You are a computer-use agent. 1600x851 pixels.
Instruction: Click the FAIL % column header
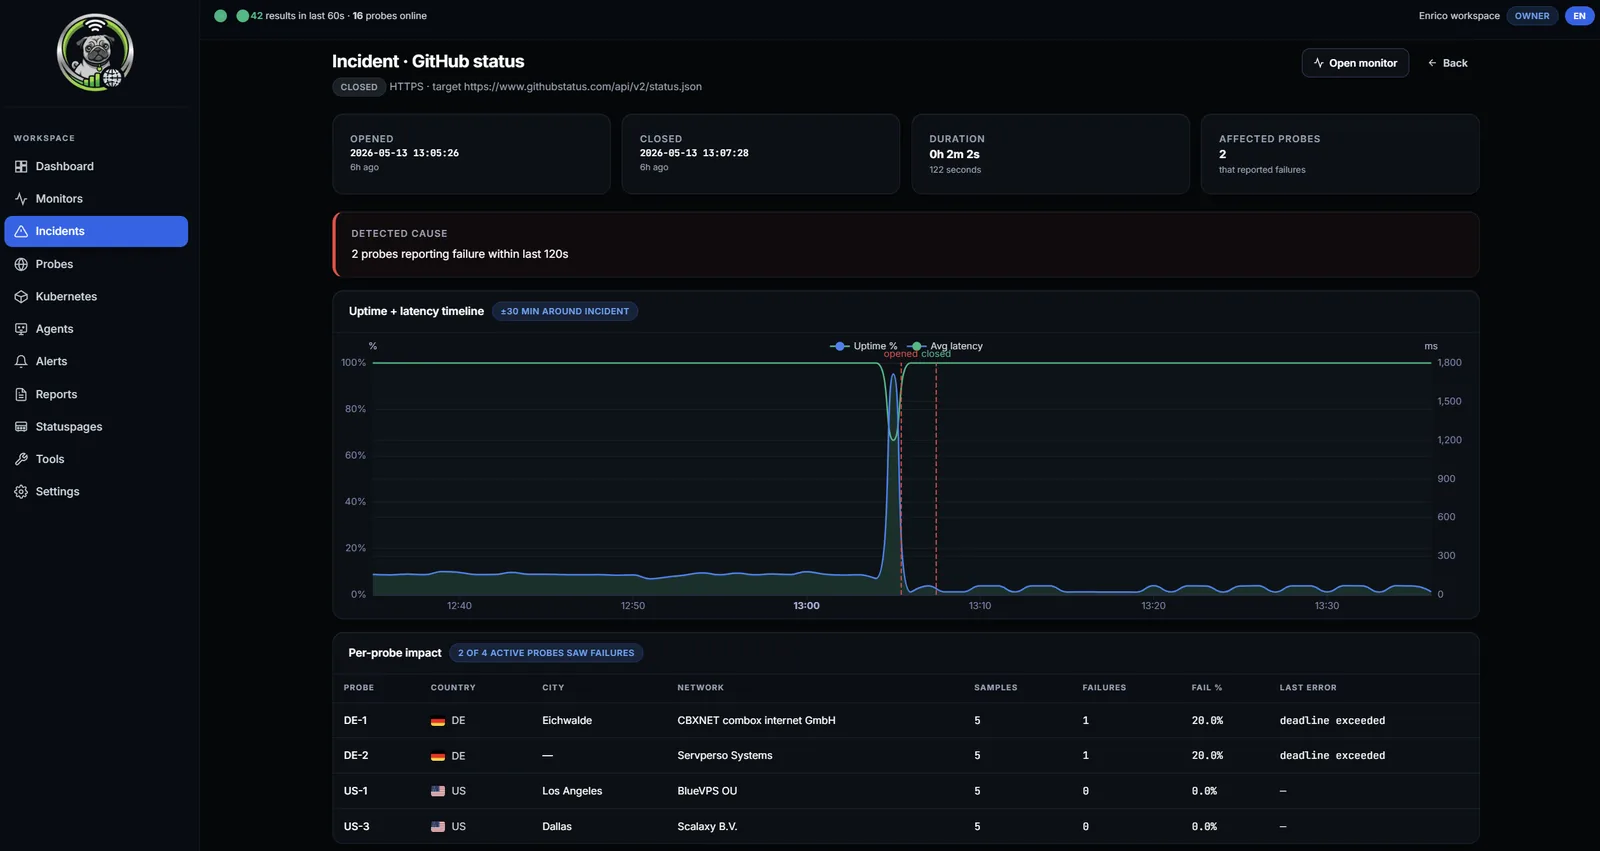coord(1207,688)
